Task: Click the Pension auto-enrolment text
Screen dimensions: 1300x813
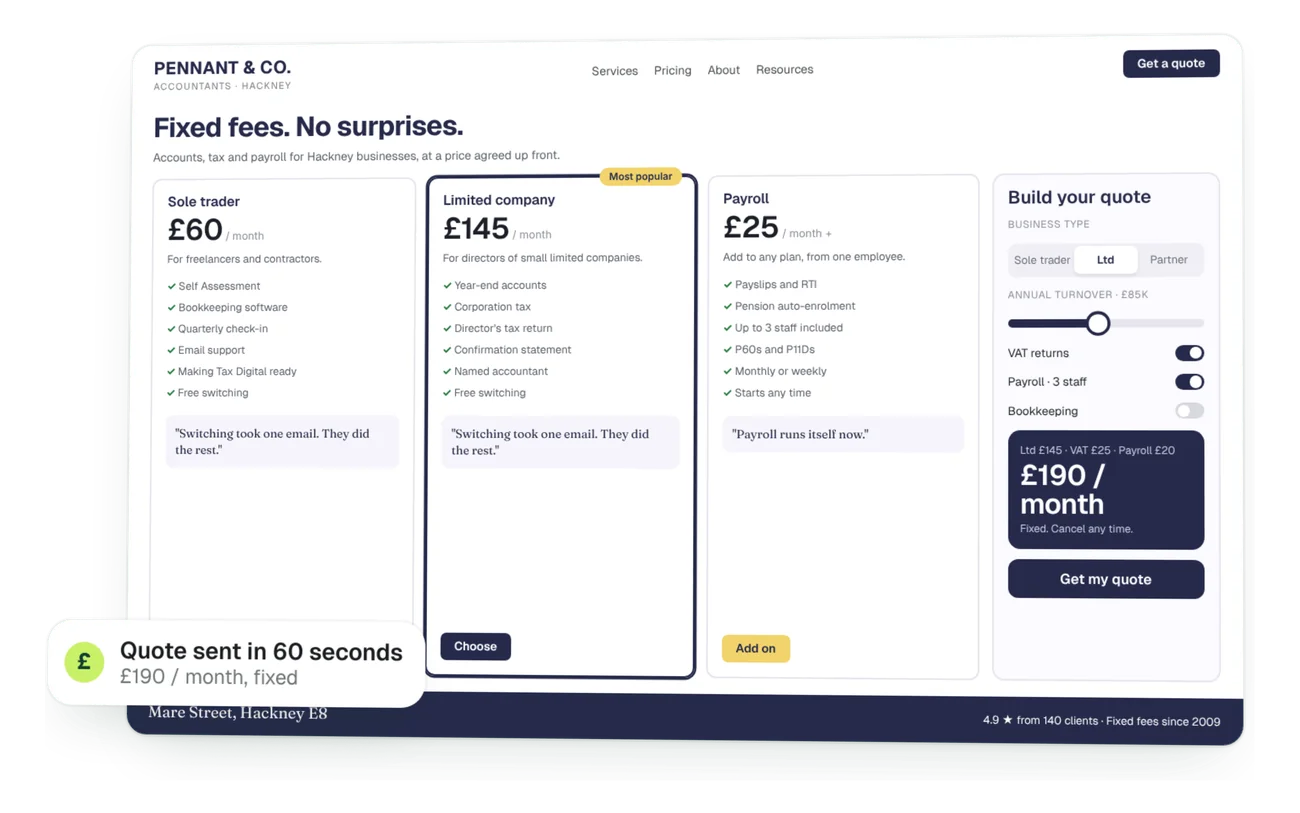Action: [x=795, y=306]
